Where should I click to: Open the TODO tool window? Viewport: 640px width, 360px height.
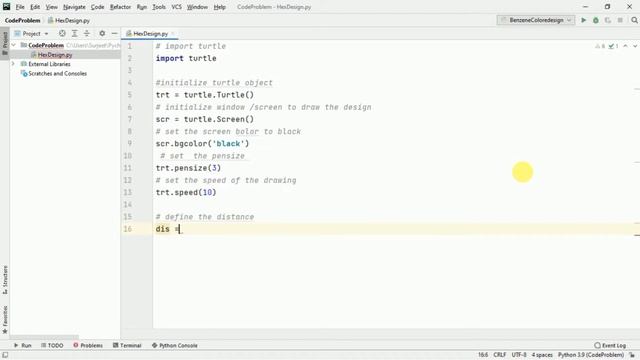point(52,345)
